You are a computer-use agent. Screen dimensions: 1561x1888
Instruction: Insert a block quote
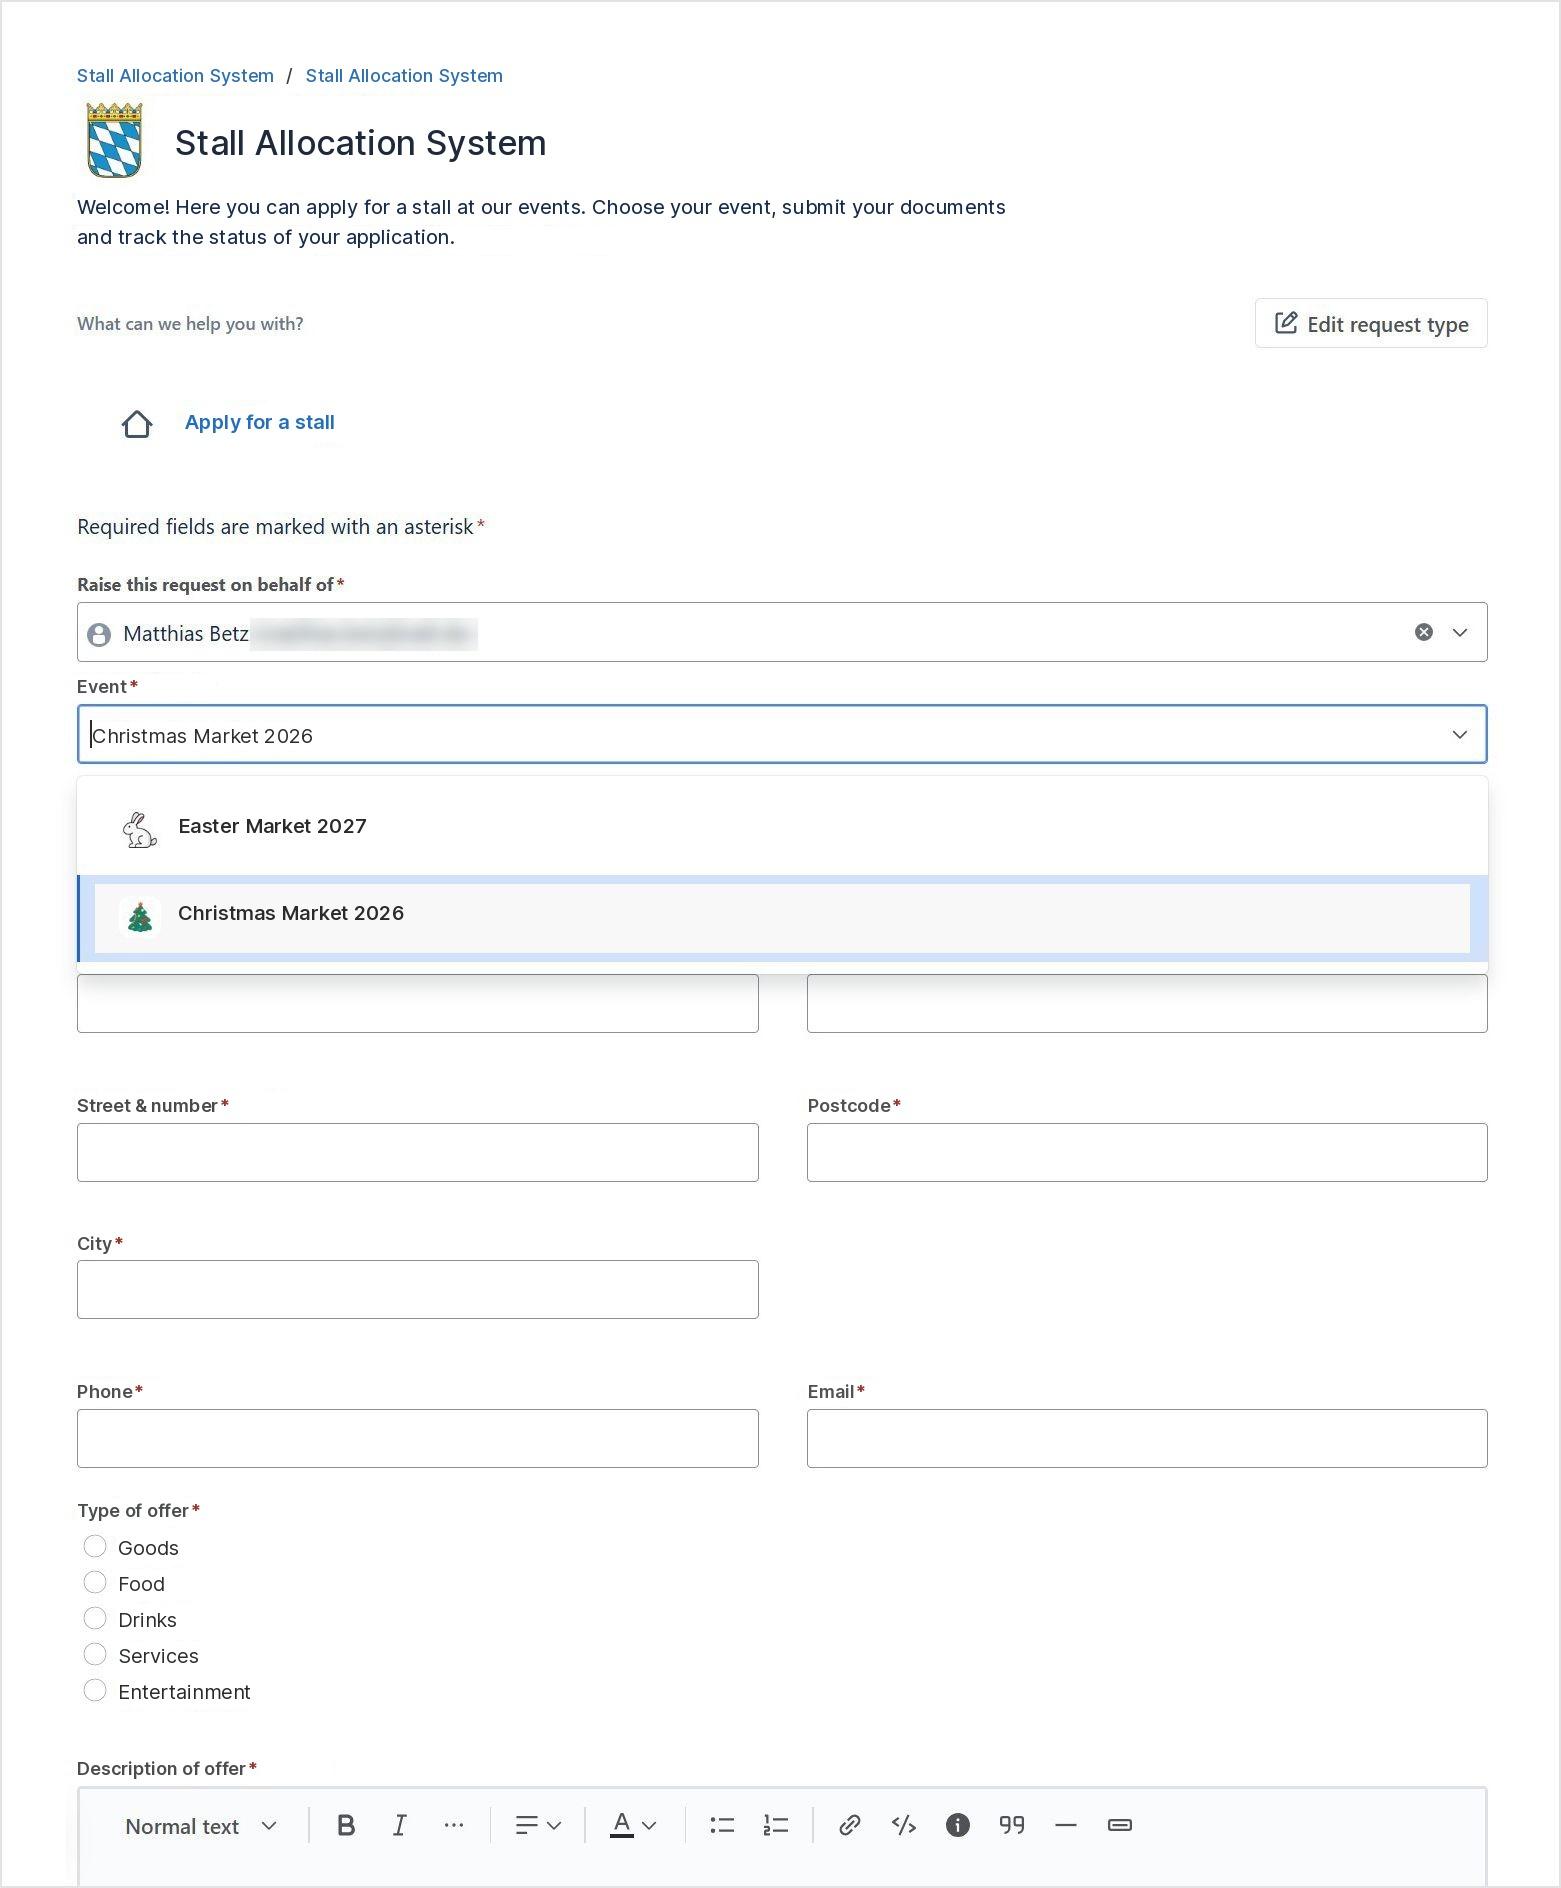[1012, 1826]
